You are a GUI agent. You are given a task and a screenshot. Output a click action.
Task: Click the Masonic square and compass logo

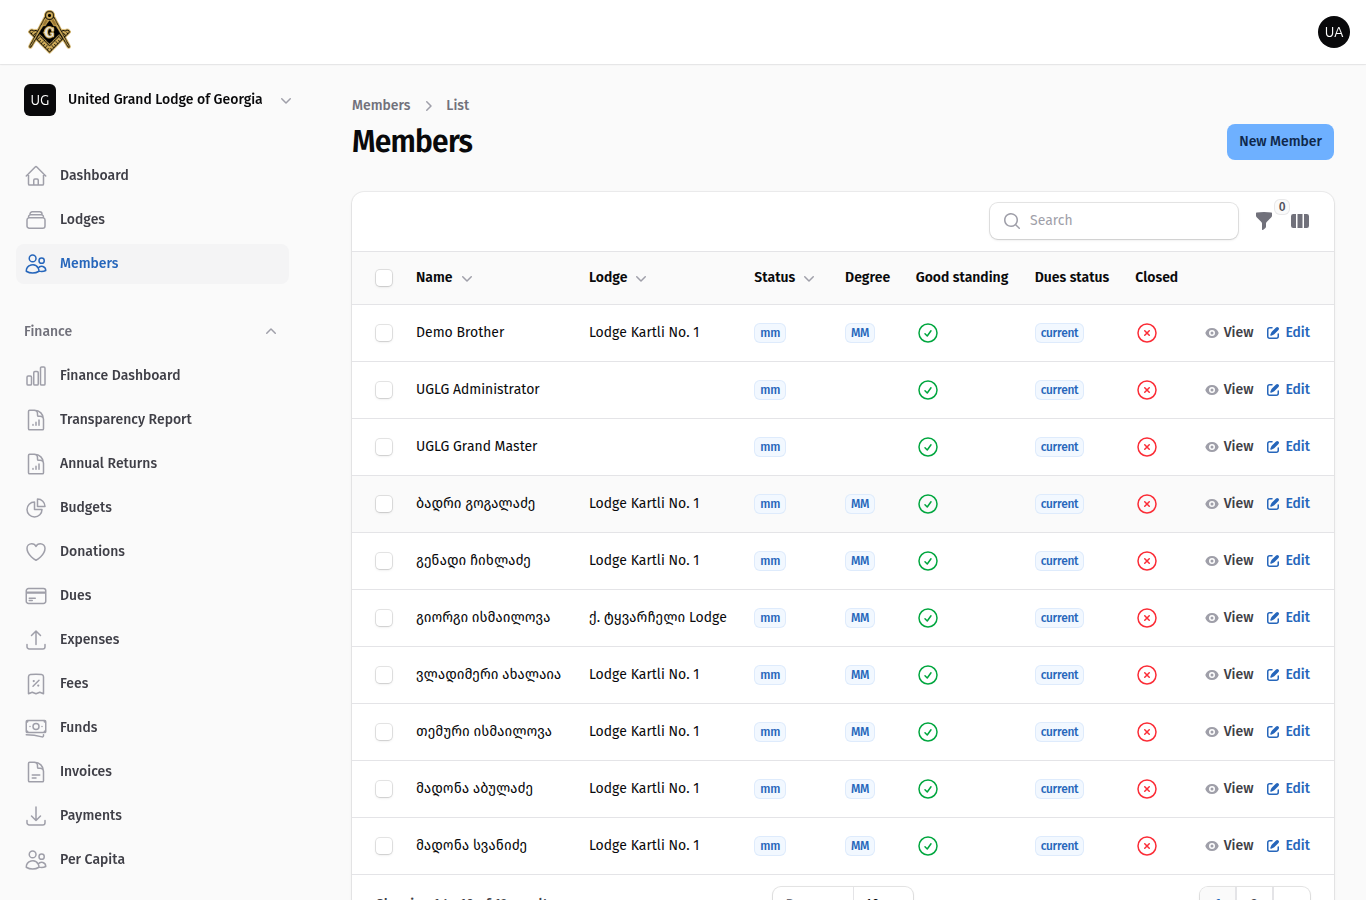pyautogui.click(x=49, y=32)
